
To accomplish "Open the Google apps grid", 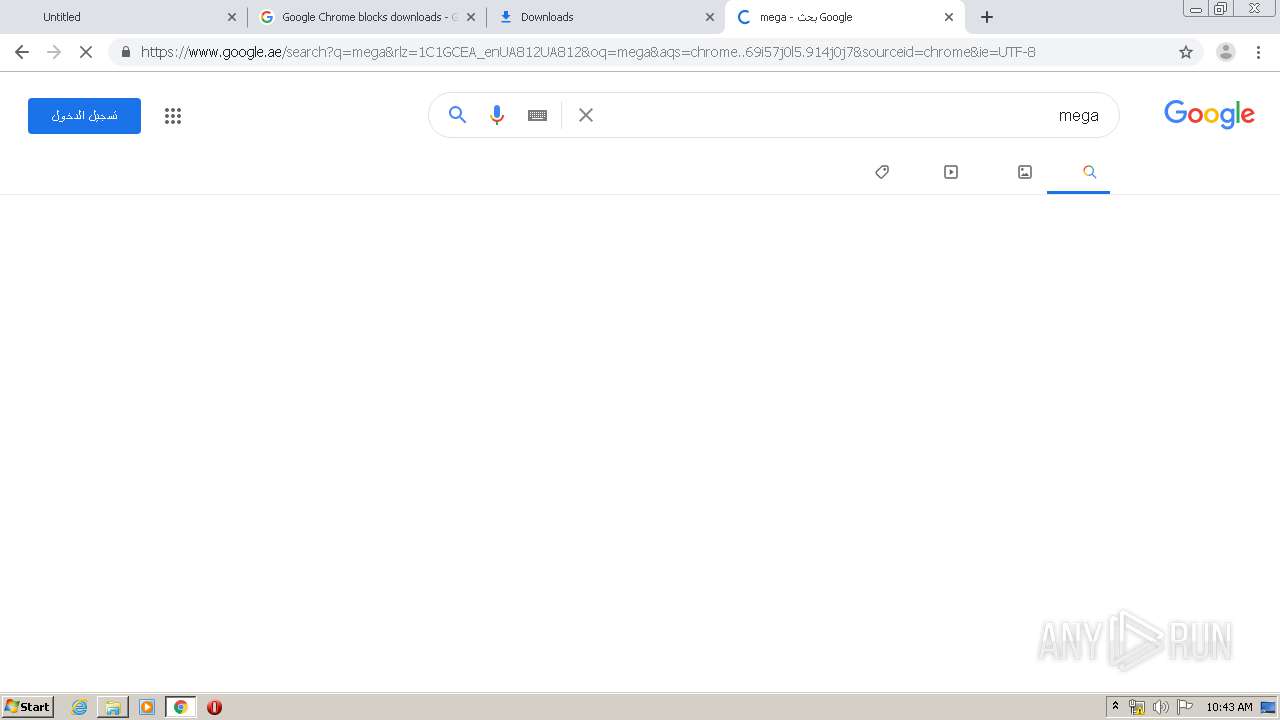I will pyautogui.click(x=173, y=116).
